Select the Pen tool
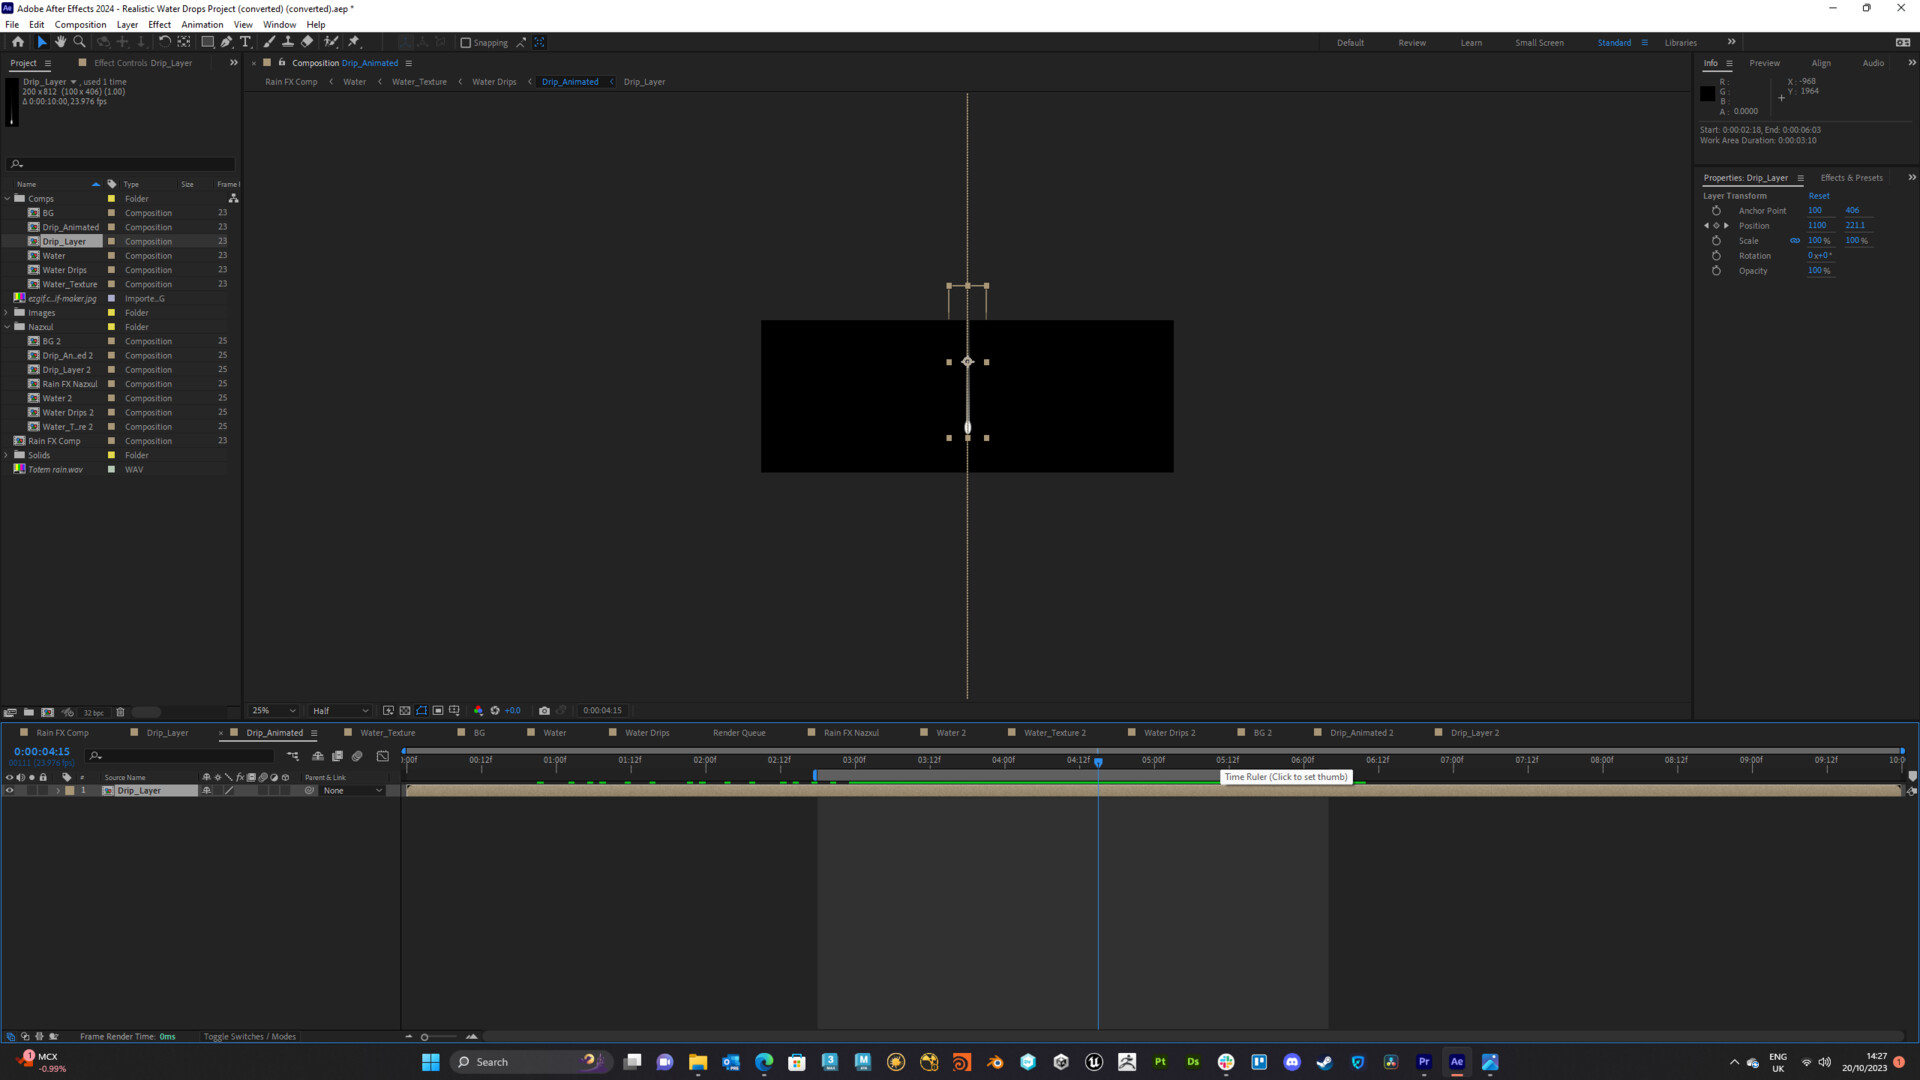This screenshot has width=1920, height=1080. [x=226, y=42]
